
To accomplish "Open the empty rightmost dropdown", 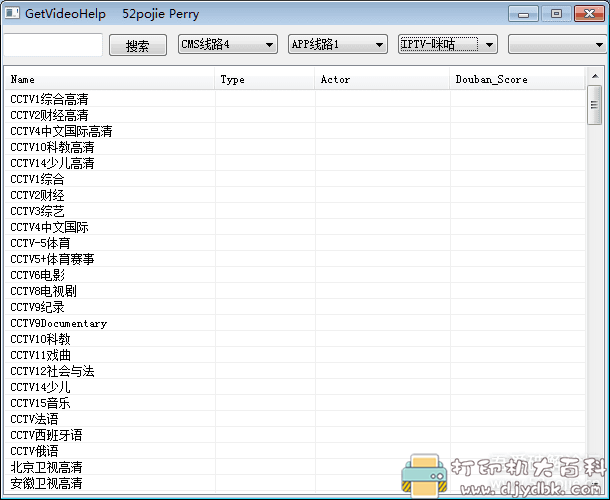I will tap(557, 44).
